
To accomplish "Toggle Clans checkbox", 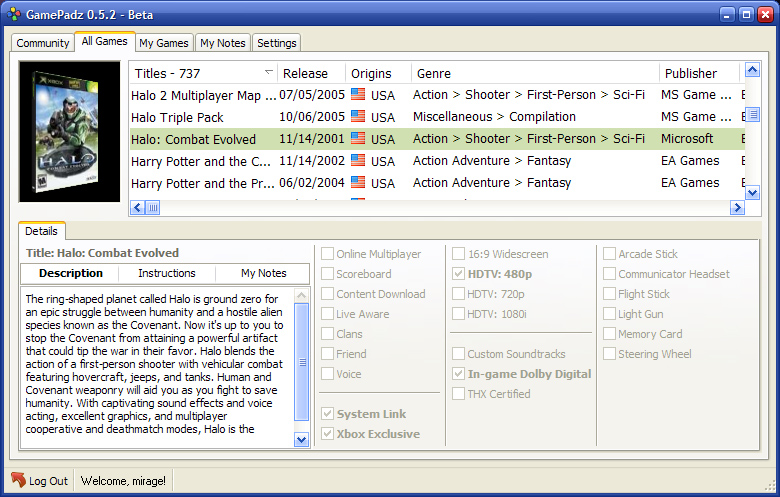I will point(327,334).
